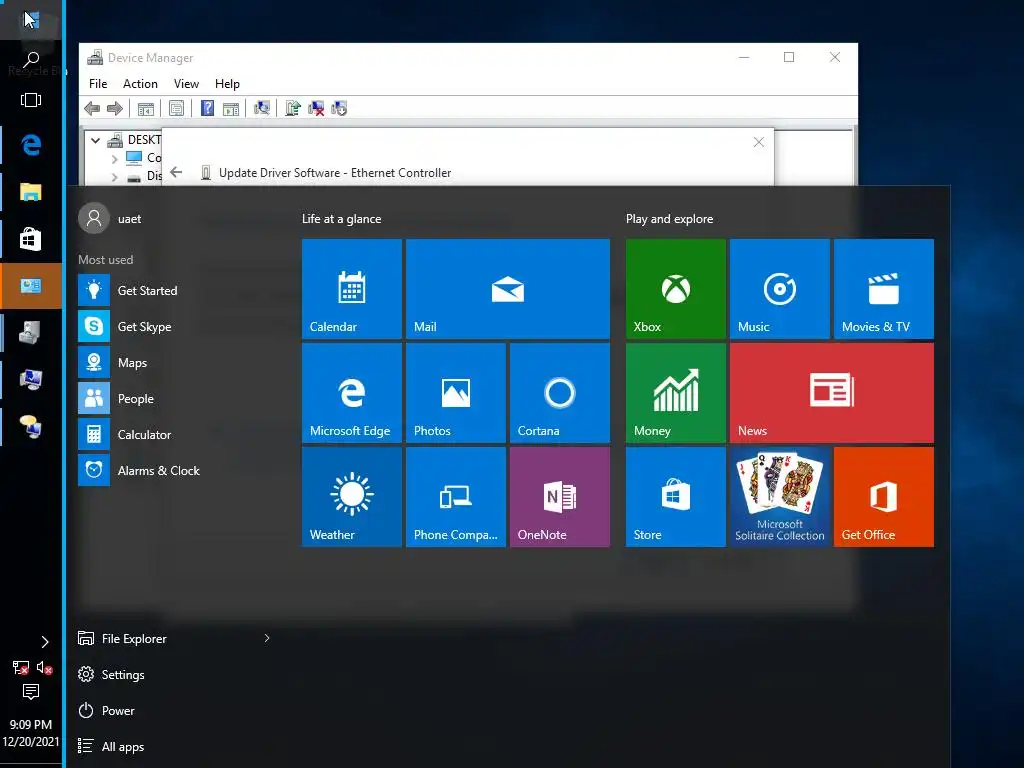Open the Action menu in Device Manager

[140, 84]
